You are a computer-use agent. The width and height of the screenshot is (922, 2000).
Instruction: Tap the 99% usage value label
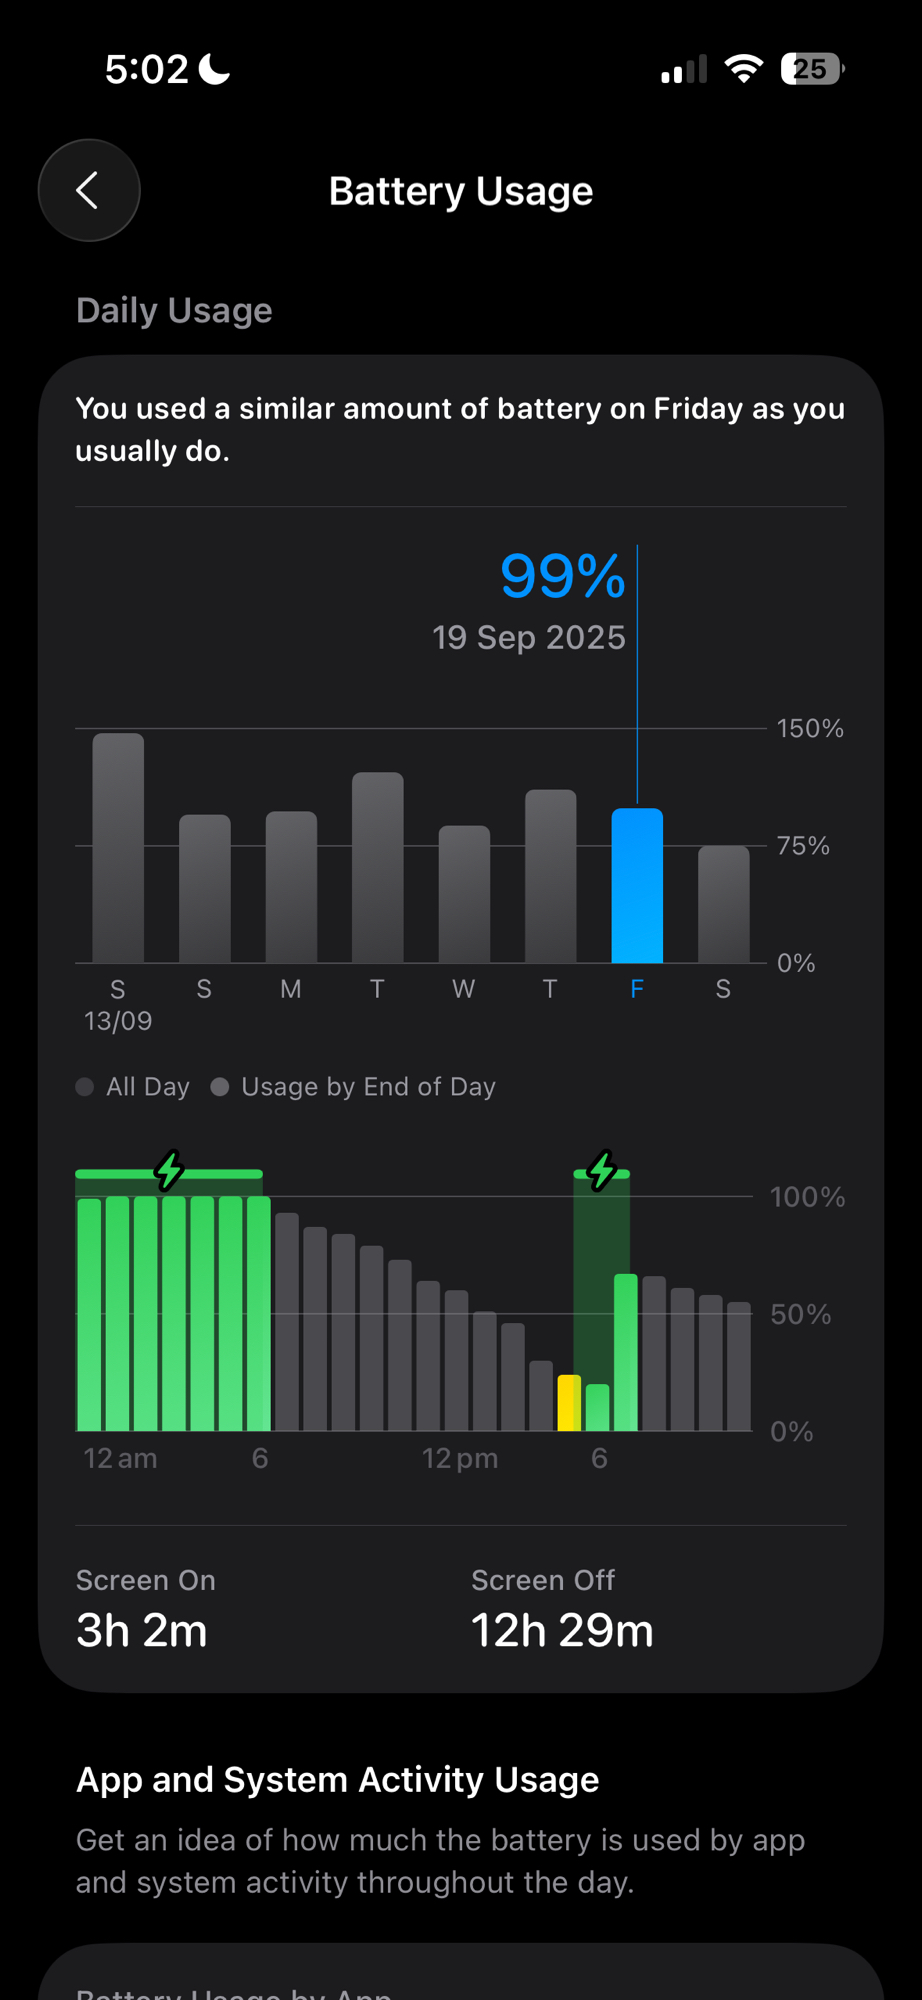tap(562, 577)
